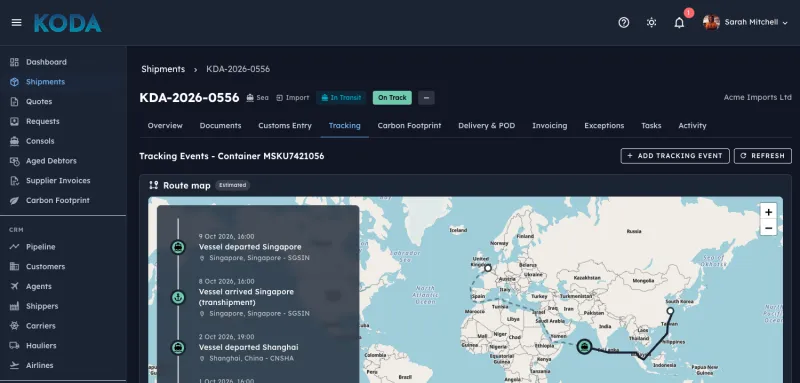
Task: Click the Vessel departed Singapore event marker
Action: (178, 247)
